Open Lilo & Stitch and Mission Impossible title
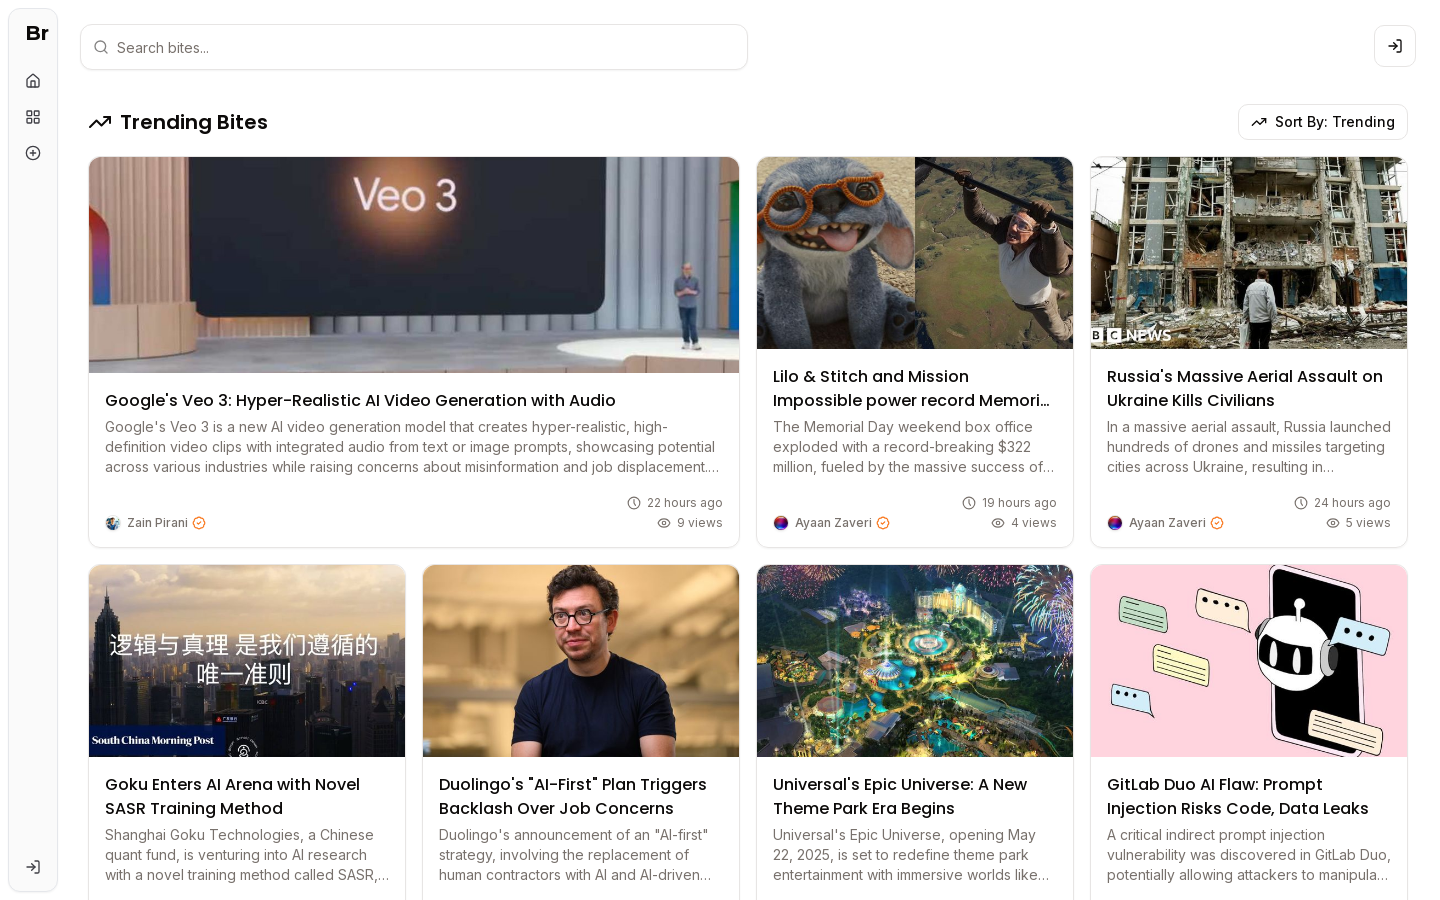The height and width of the screenshot is (900, 1440). (x=911, y=388)
